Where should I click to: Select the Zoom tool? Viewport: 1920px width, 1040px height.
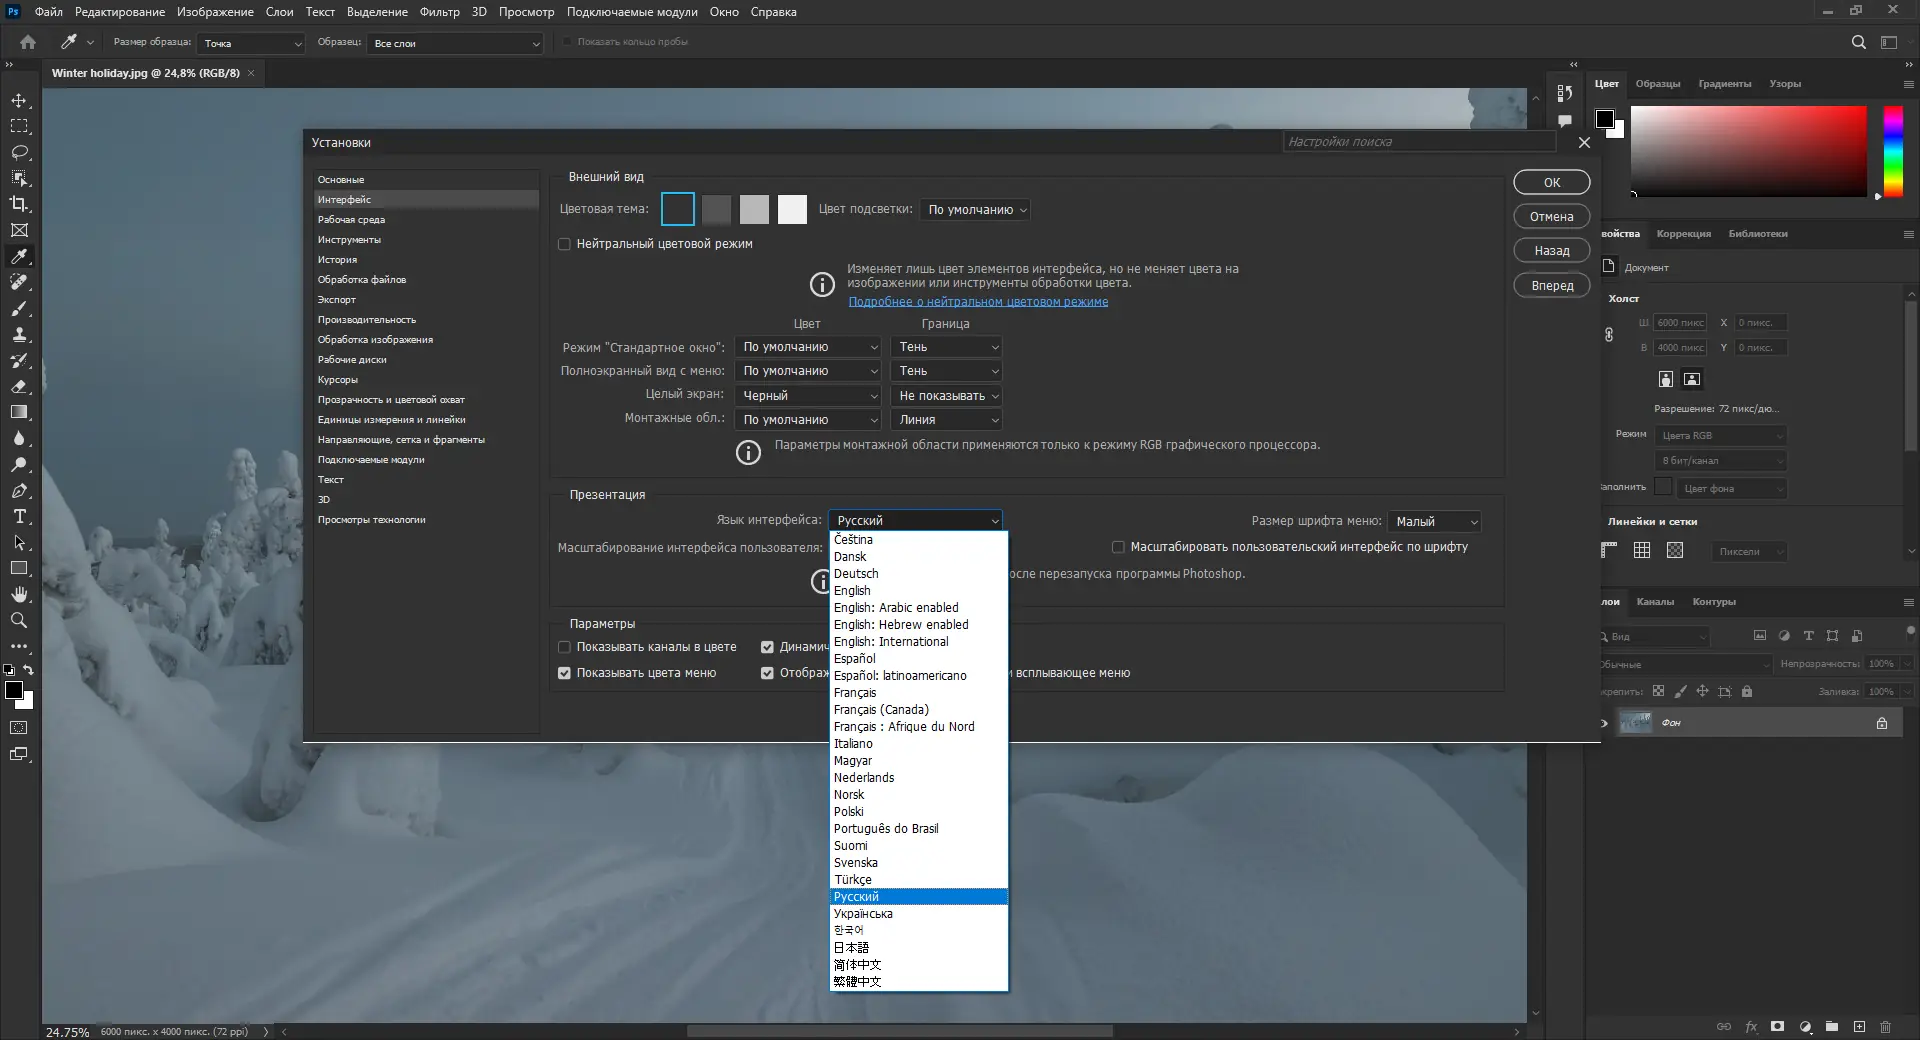point(19,620)
